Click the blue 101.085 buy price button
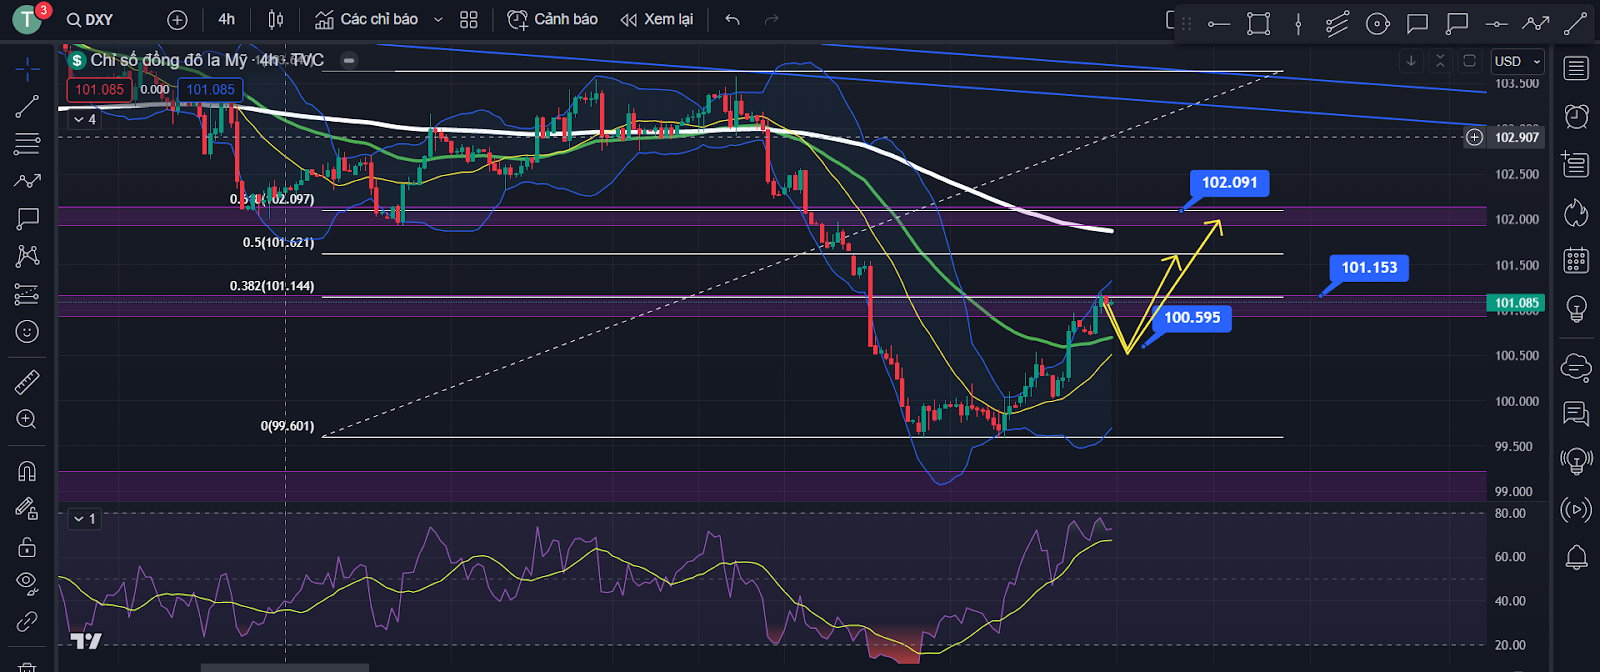 click(x=211, y=90)
